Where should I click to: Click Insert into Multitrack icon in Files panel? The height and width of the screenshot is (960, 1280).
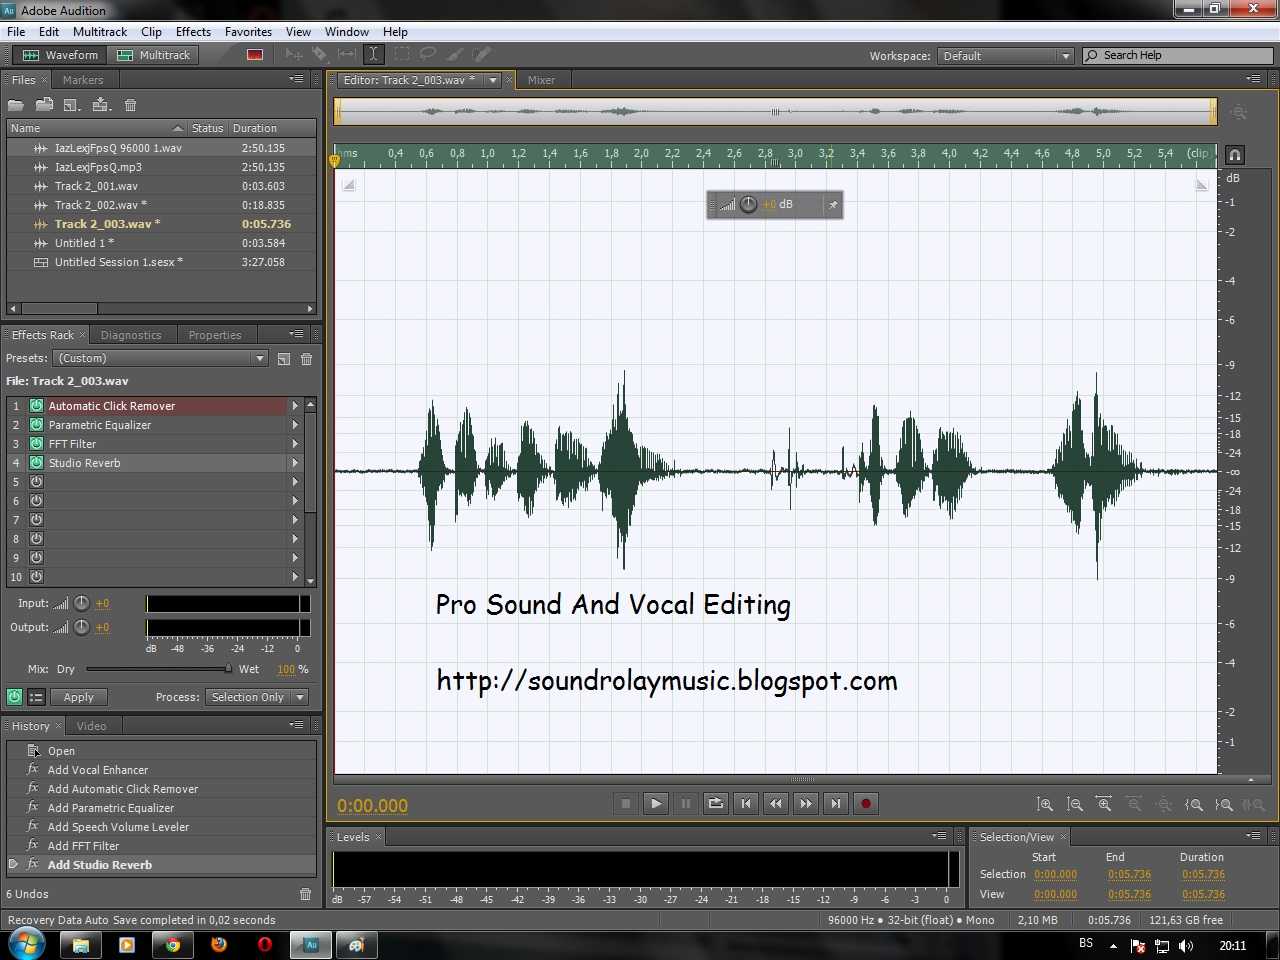point(101,105)
